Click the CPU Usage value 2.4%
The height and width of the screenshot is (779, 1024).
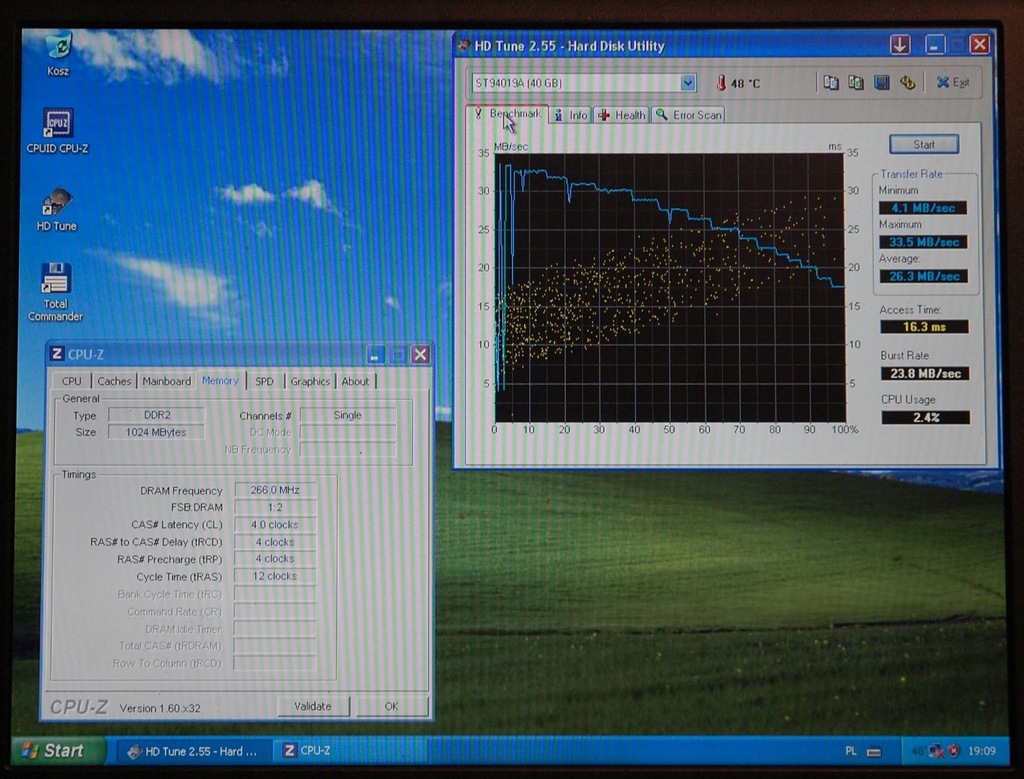(925, 417)
